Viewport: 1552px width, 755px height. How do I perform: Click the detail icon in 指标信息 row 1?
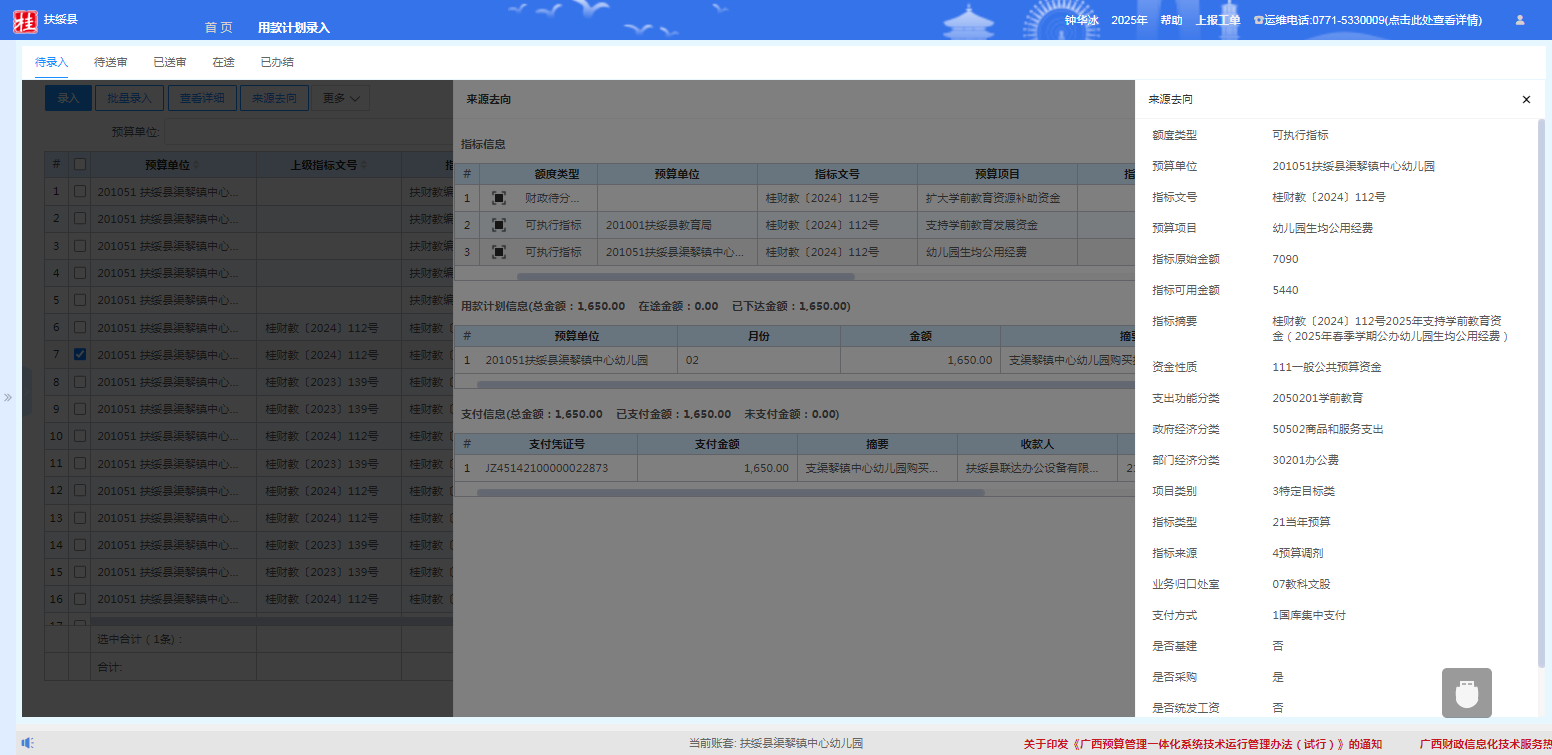[499, 198]
